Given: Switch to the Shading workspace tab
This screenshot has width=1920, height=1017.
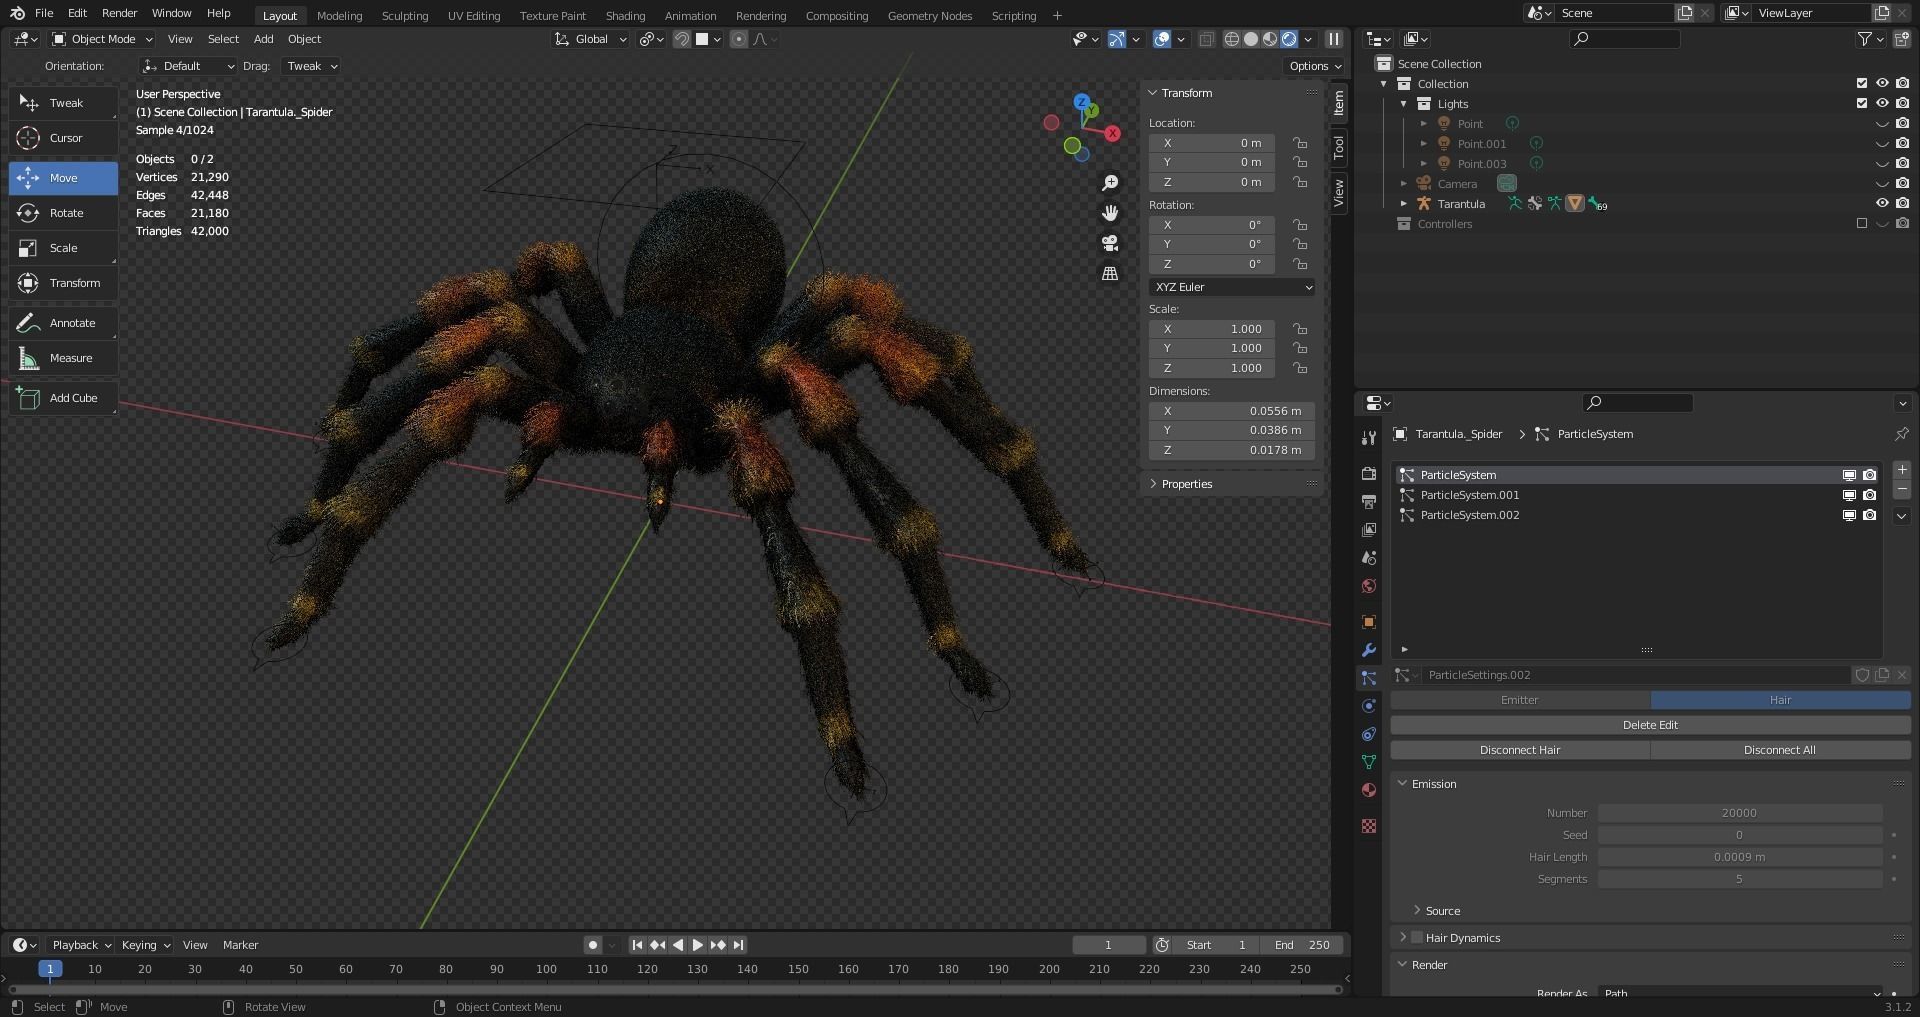Looking at the screenshot, I should click(x=625, y=15).
